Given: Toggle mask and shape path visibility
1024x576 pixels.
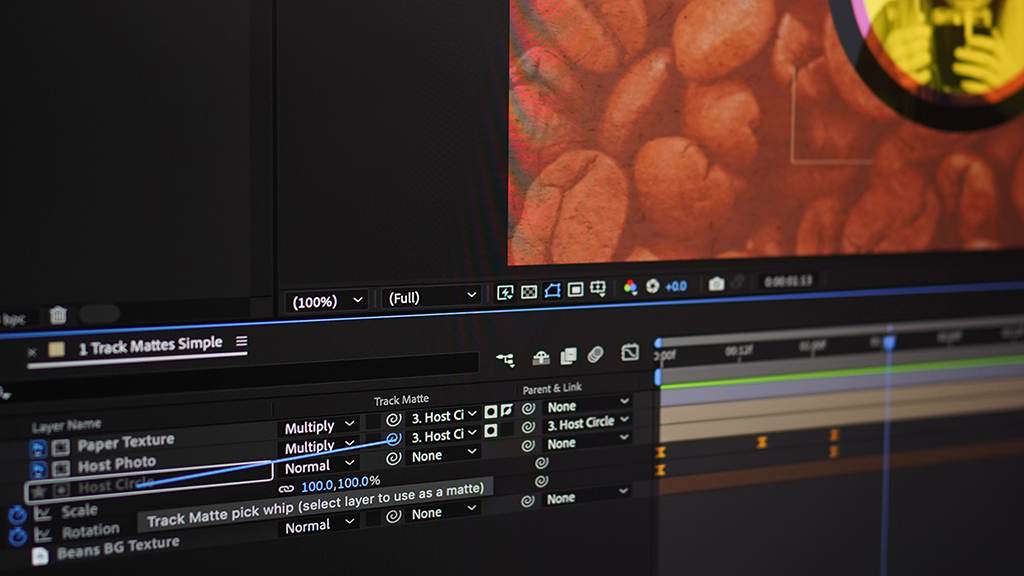Looking at the screenshot, I should [552, 290].
